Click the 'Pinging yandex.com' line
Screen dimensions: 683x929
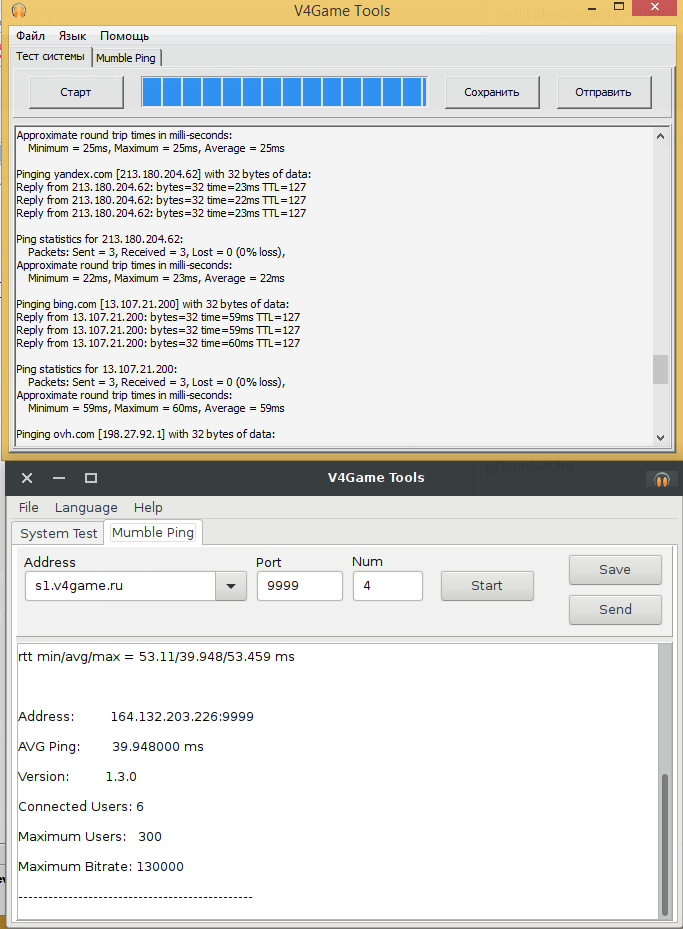click(163, 174)
